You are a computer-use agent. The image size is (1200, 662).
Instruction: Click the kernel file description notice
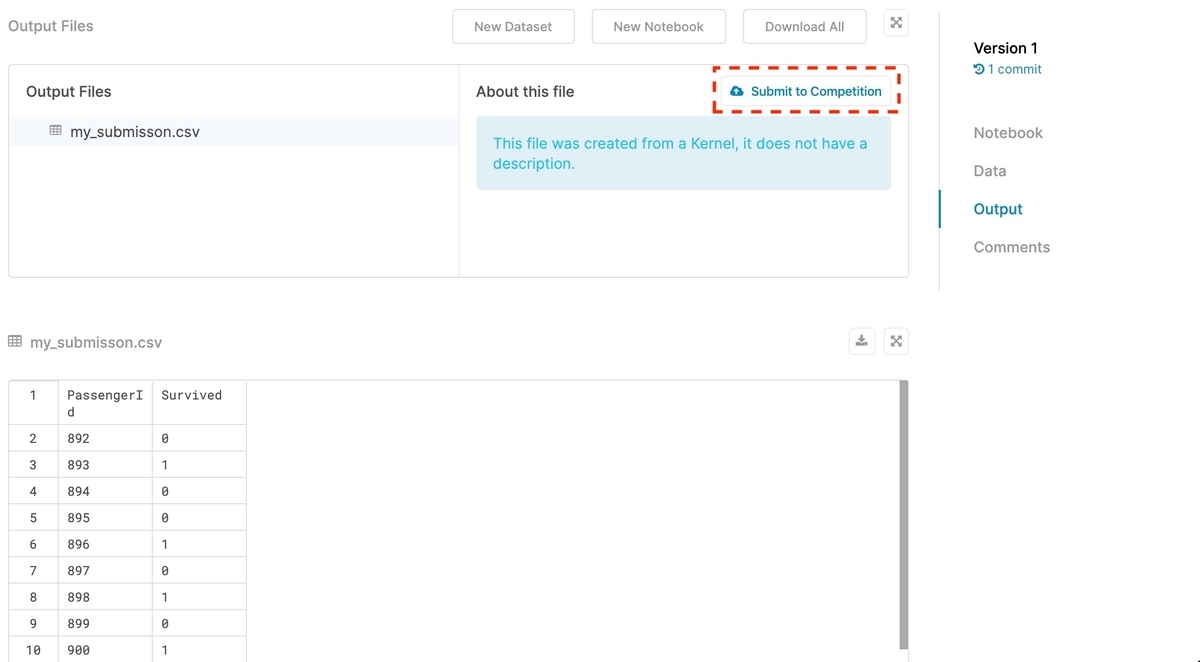(x=683, y=153)
